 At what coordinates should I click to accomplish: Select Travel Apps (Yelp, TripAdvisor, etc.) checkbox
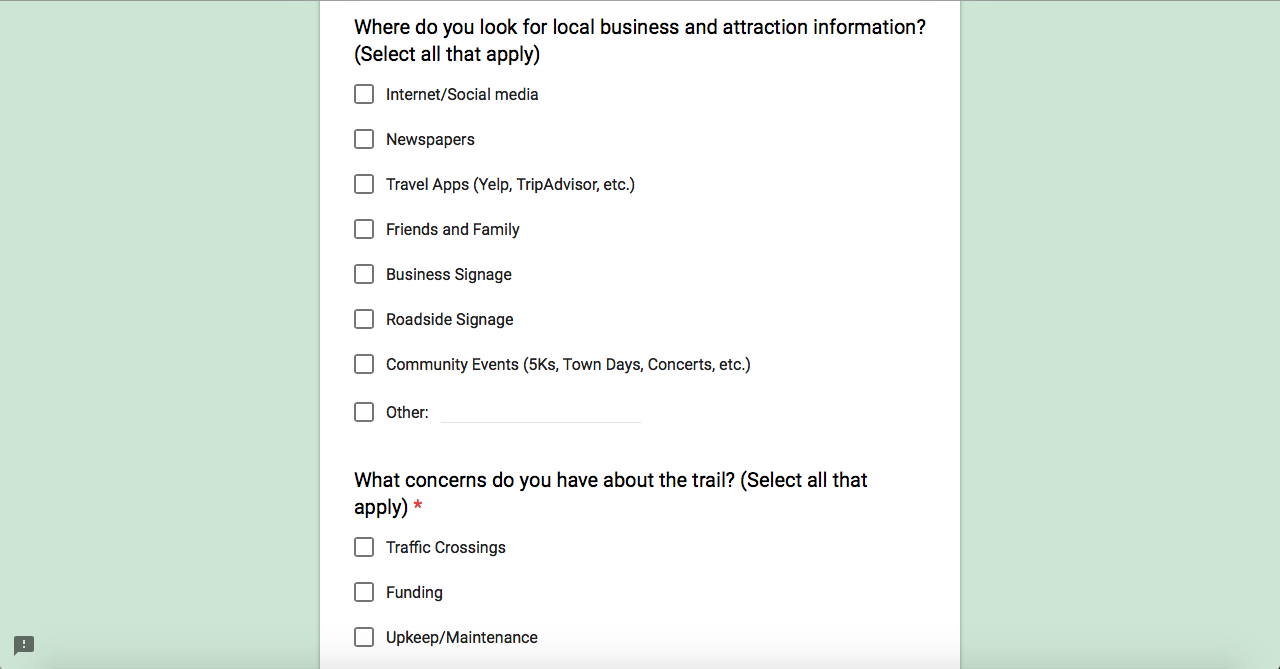364,184
